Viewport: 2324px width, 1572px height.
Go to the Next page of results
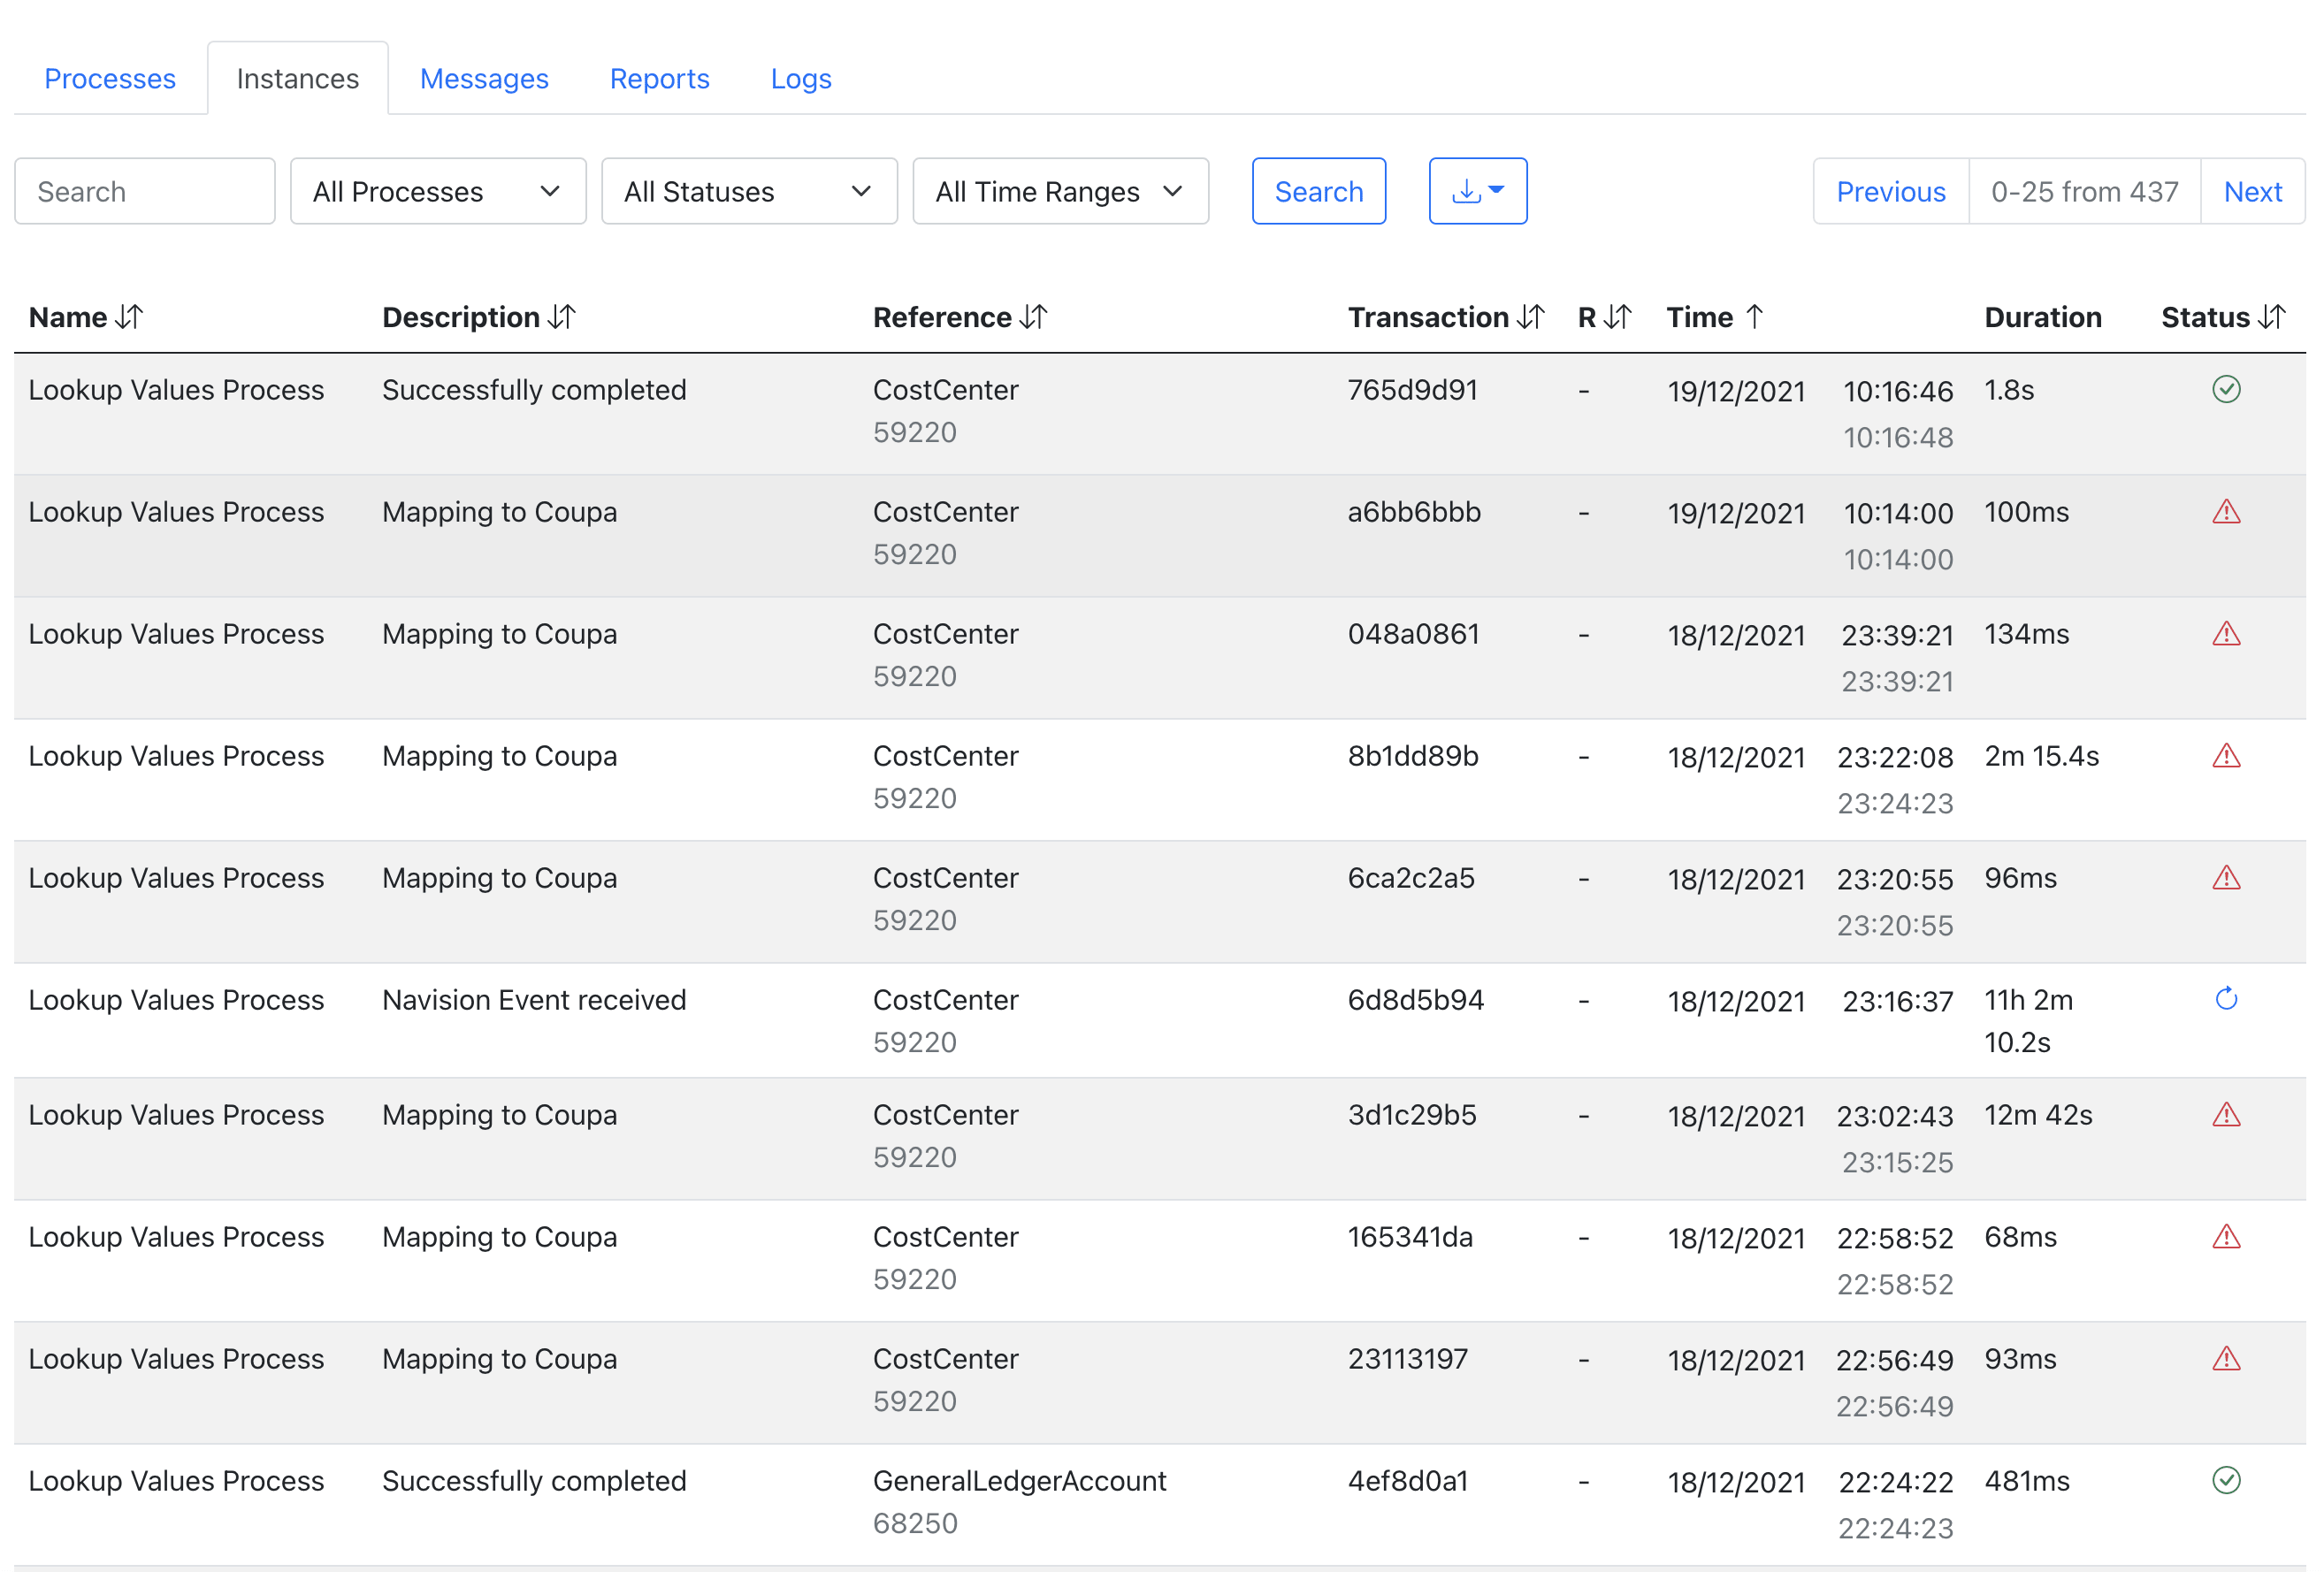(x=2253, y=191)
